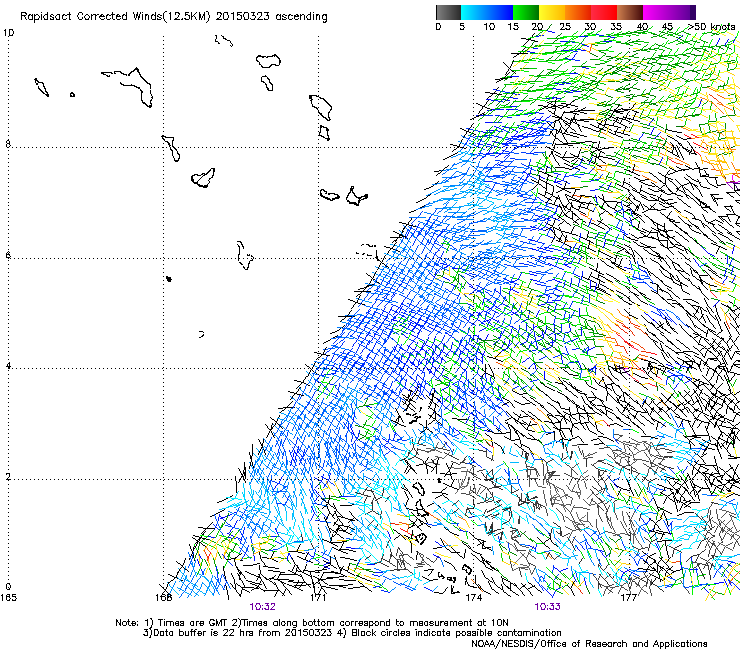Click the longitude label 174

(x=473, y=598)
